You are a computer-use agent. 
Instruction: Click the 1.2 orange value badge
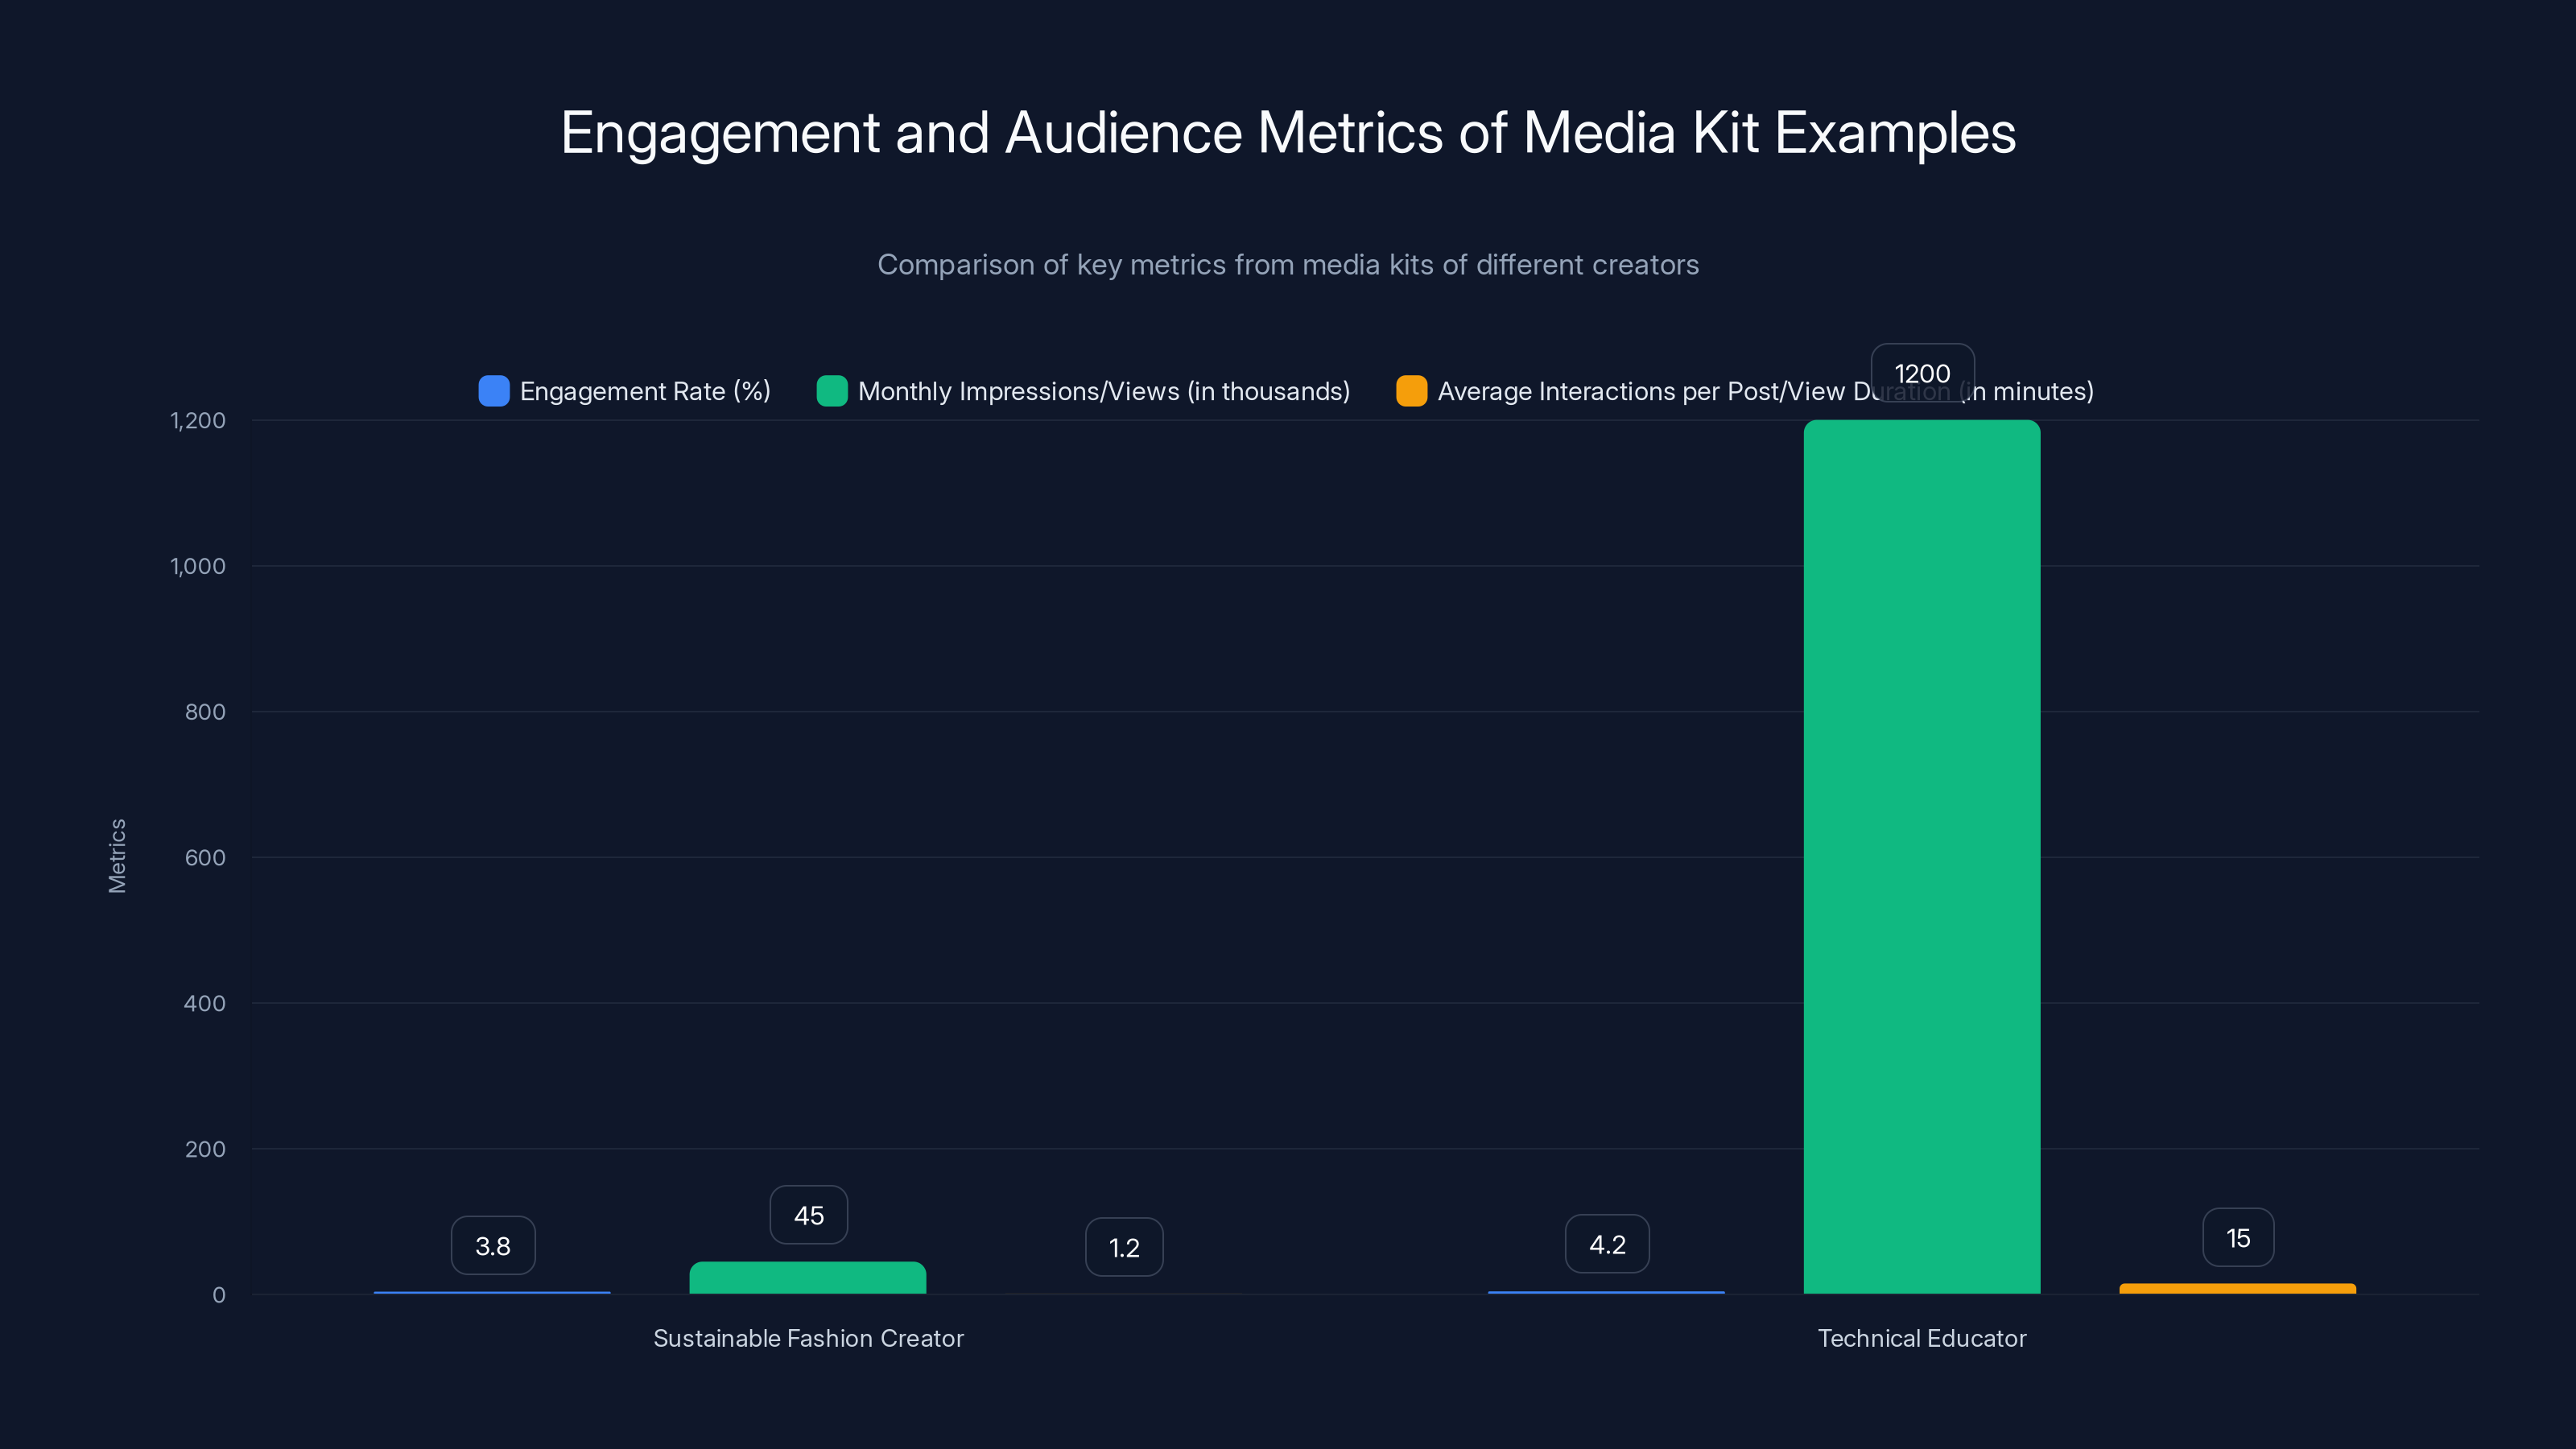(x=1124, y=1246)
